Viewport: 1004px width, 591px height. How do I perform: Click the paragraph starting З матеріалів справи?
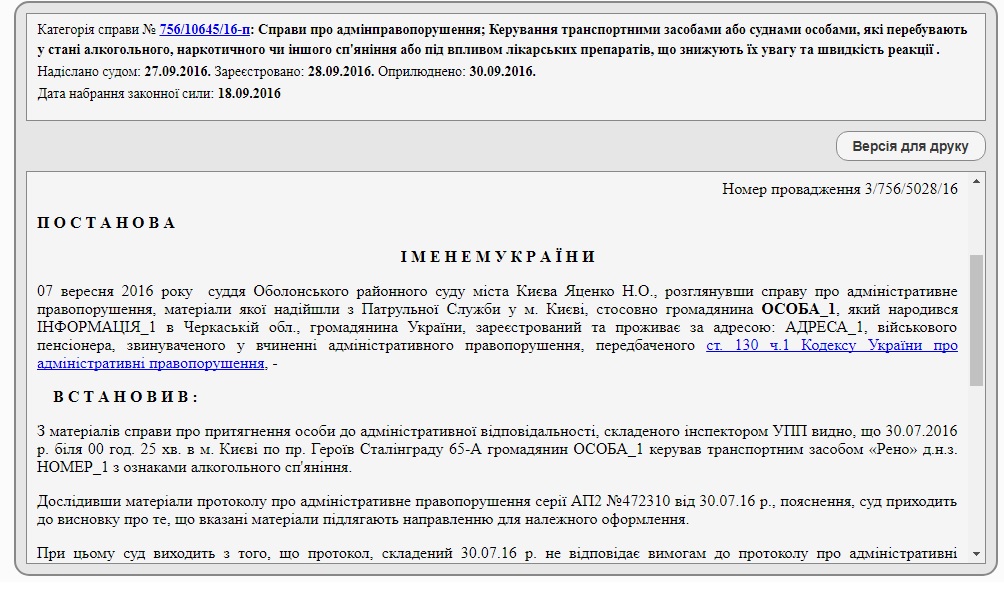[x=497, y=449]
